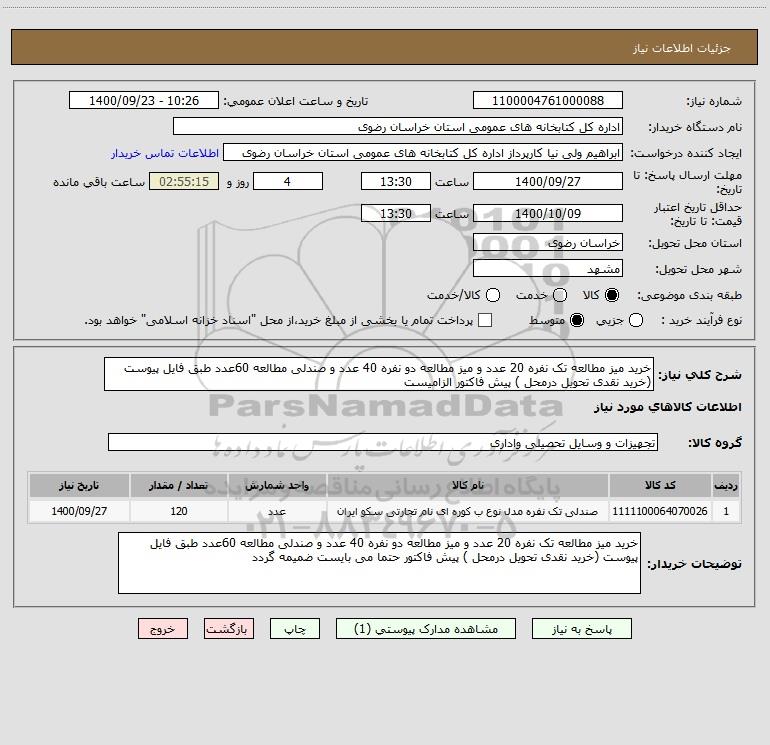Click the response deadline time 13:30 field
The width and height of the screenshot is (770, 745).
396,181
